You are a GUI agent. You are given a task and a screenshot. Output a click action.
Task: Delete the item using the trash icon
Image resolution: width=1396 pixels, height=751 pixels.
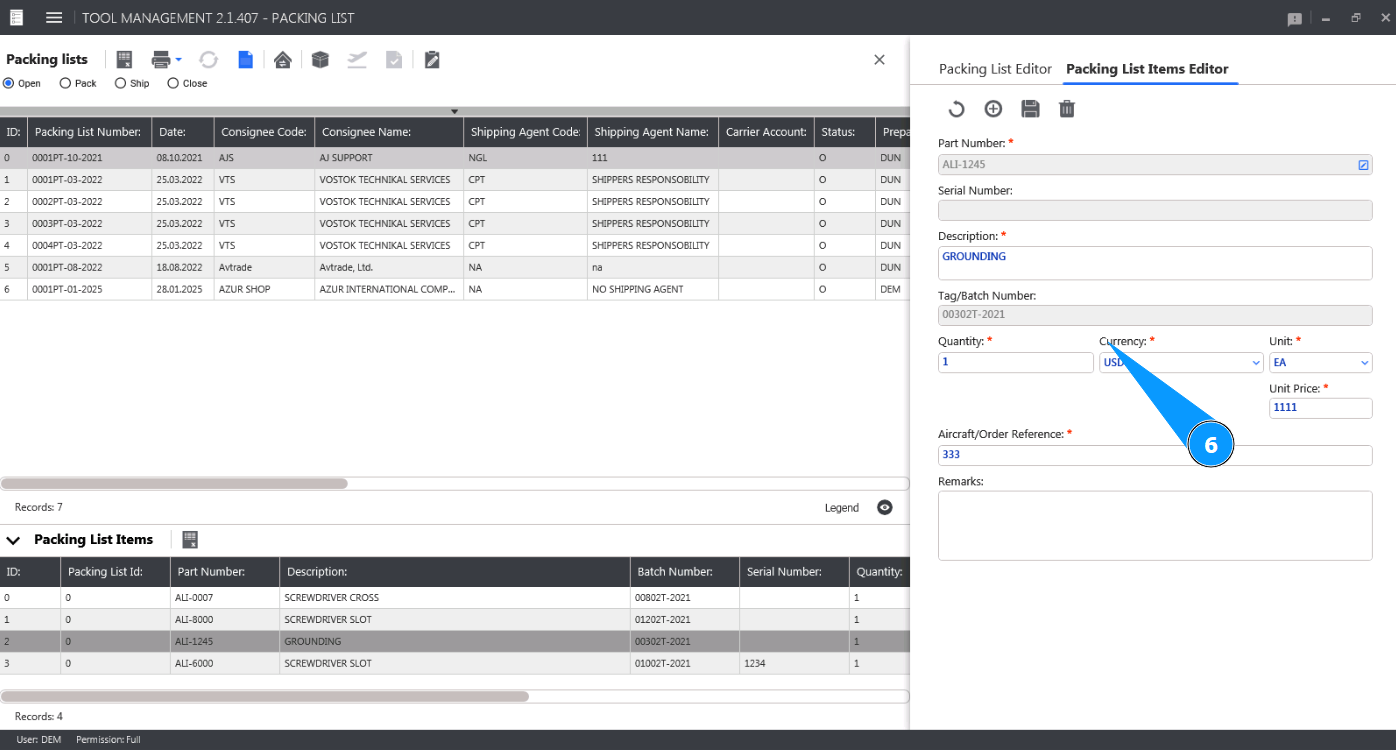pos(1067,109)
